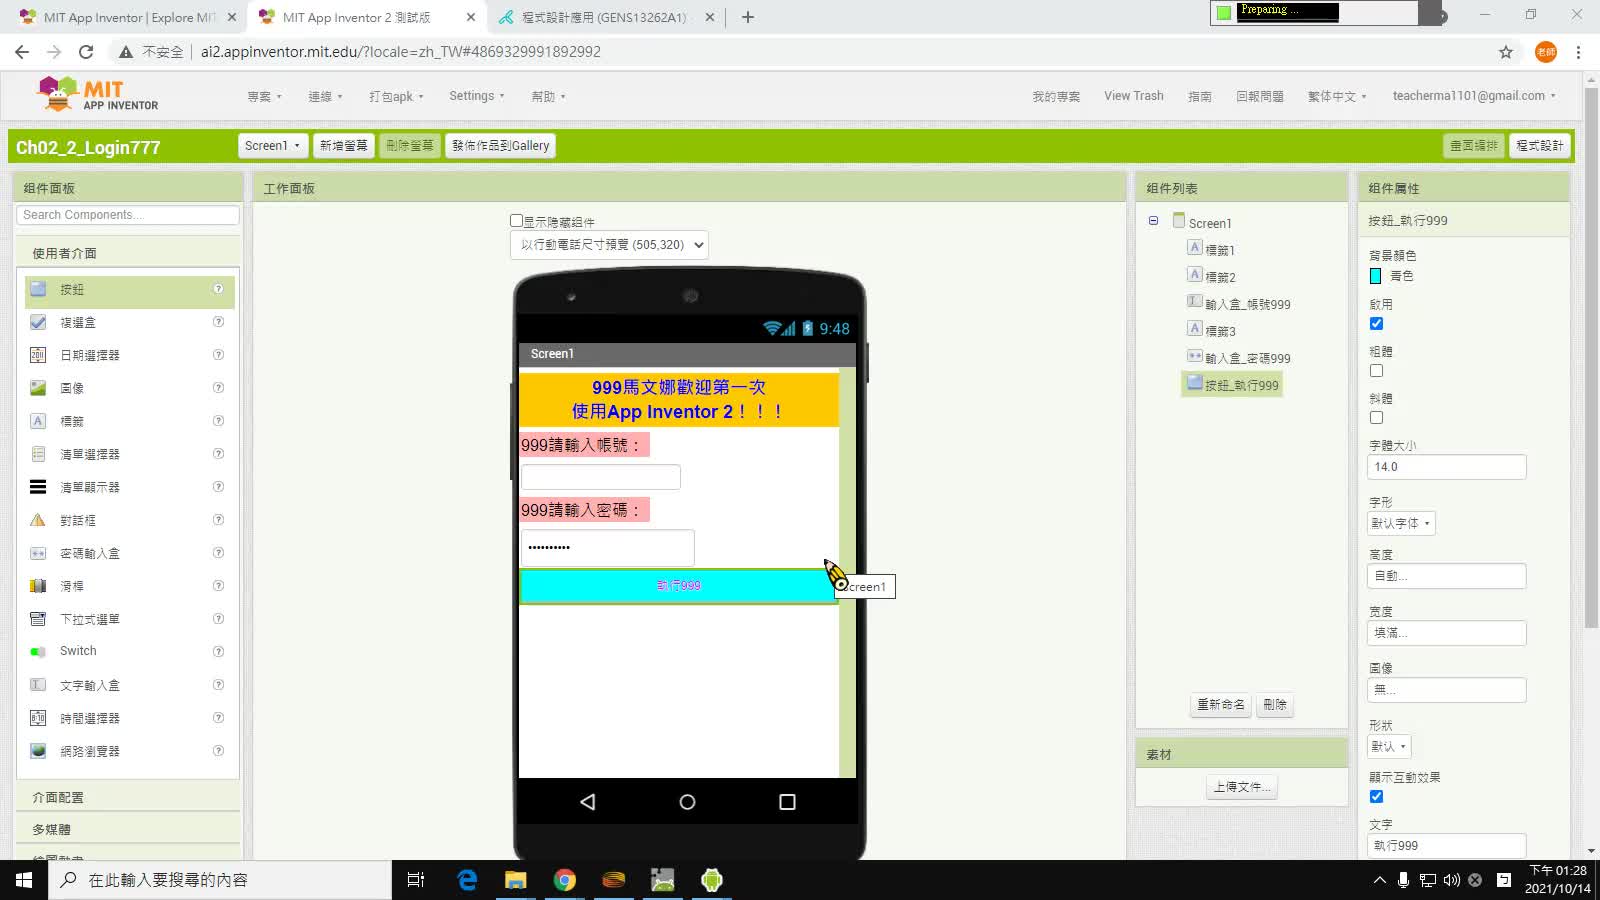Select the account TextBox in component tree
Image resolution: width=1600 pixels, height=900 pixels.
(1238, 303)
